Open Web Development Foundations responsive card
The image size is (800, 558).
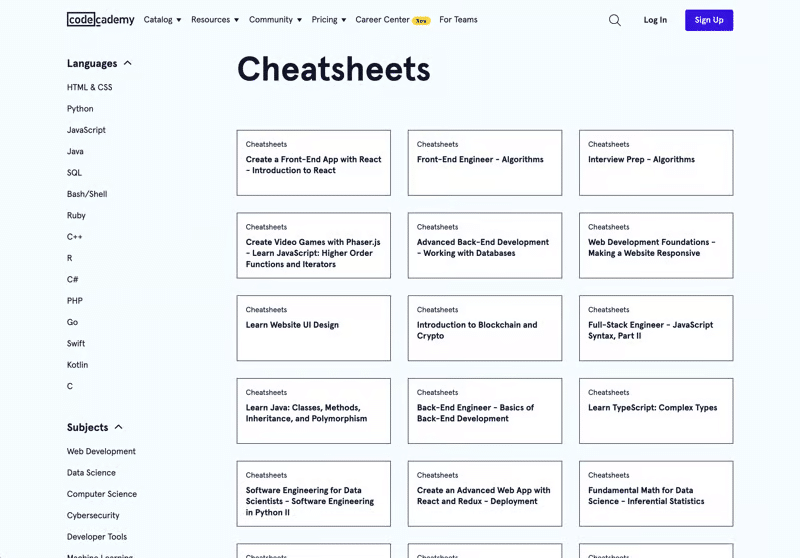point(656,245)
